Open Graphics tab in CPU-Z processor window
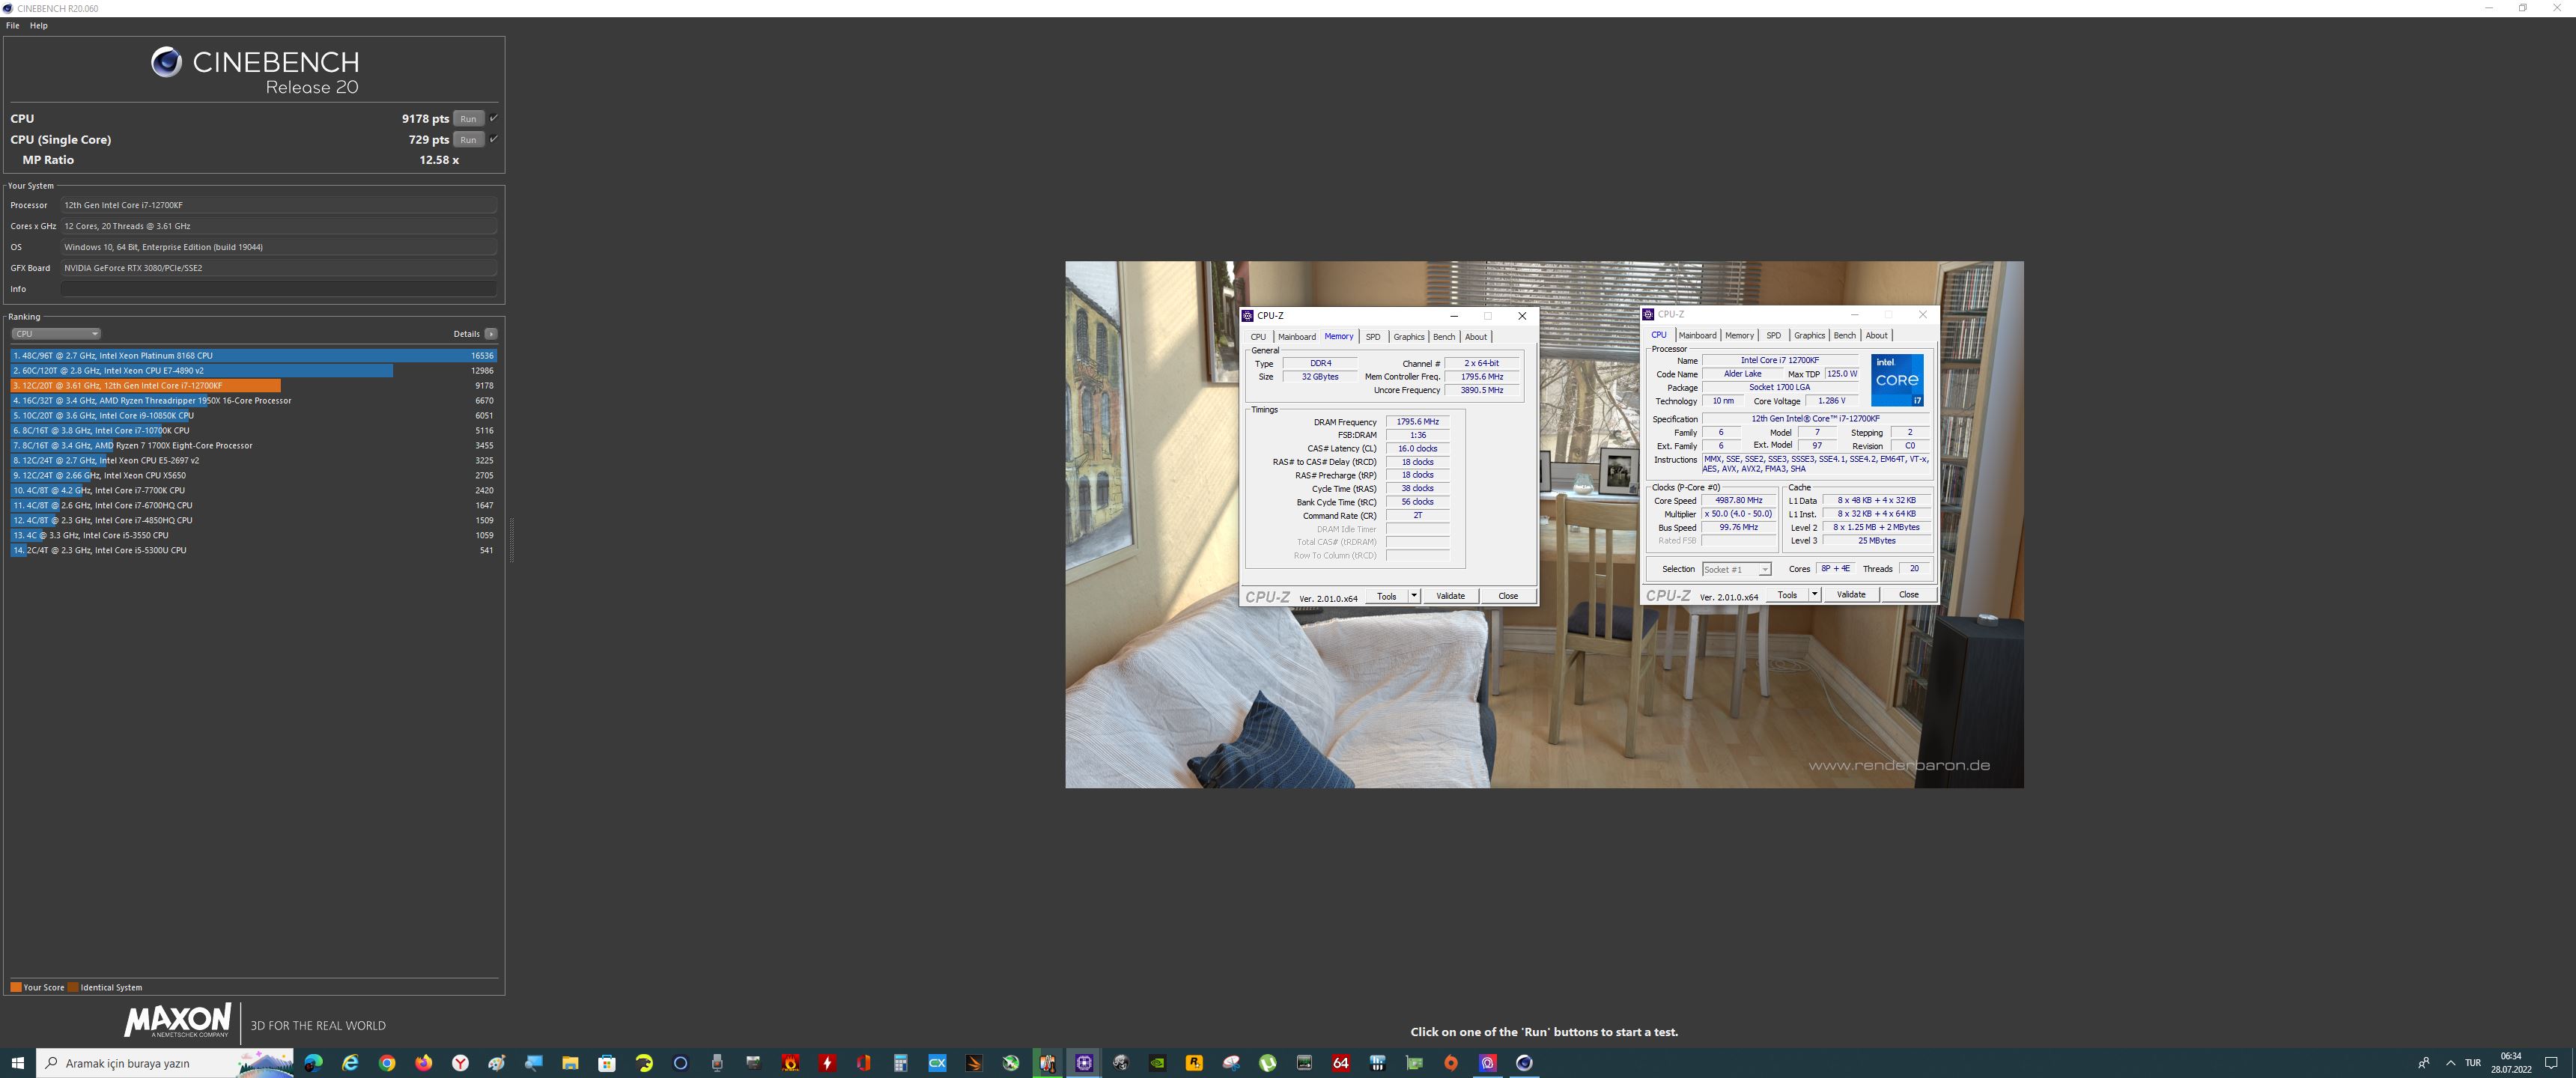This screenshot has width=2576, height=1078. [1809, 335]
